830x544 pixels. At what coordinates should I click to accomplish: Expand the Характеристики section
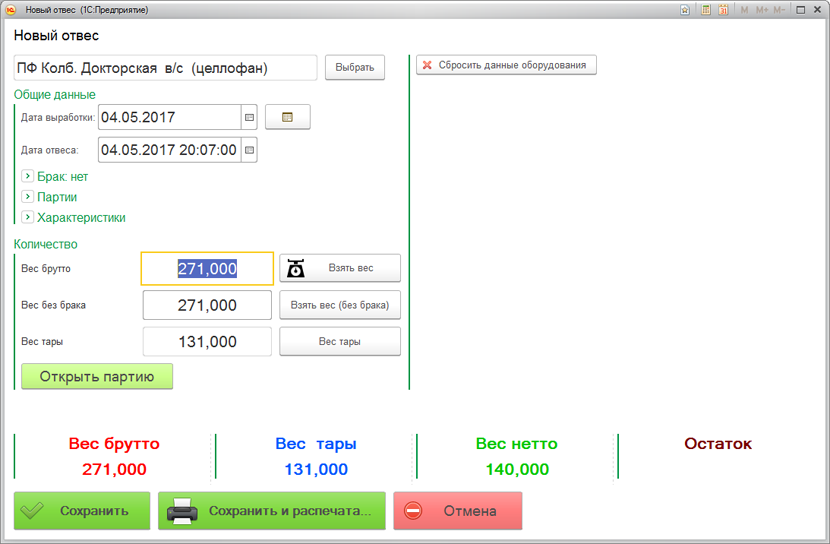pyautogui.click(x=28, y=217)
